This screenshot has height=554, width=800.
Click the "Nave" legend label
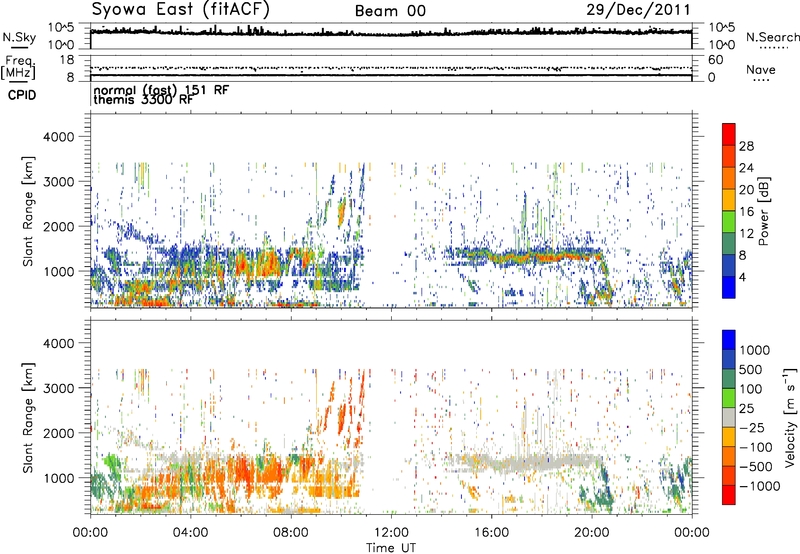(x=761, y=70)
